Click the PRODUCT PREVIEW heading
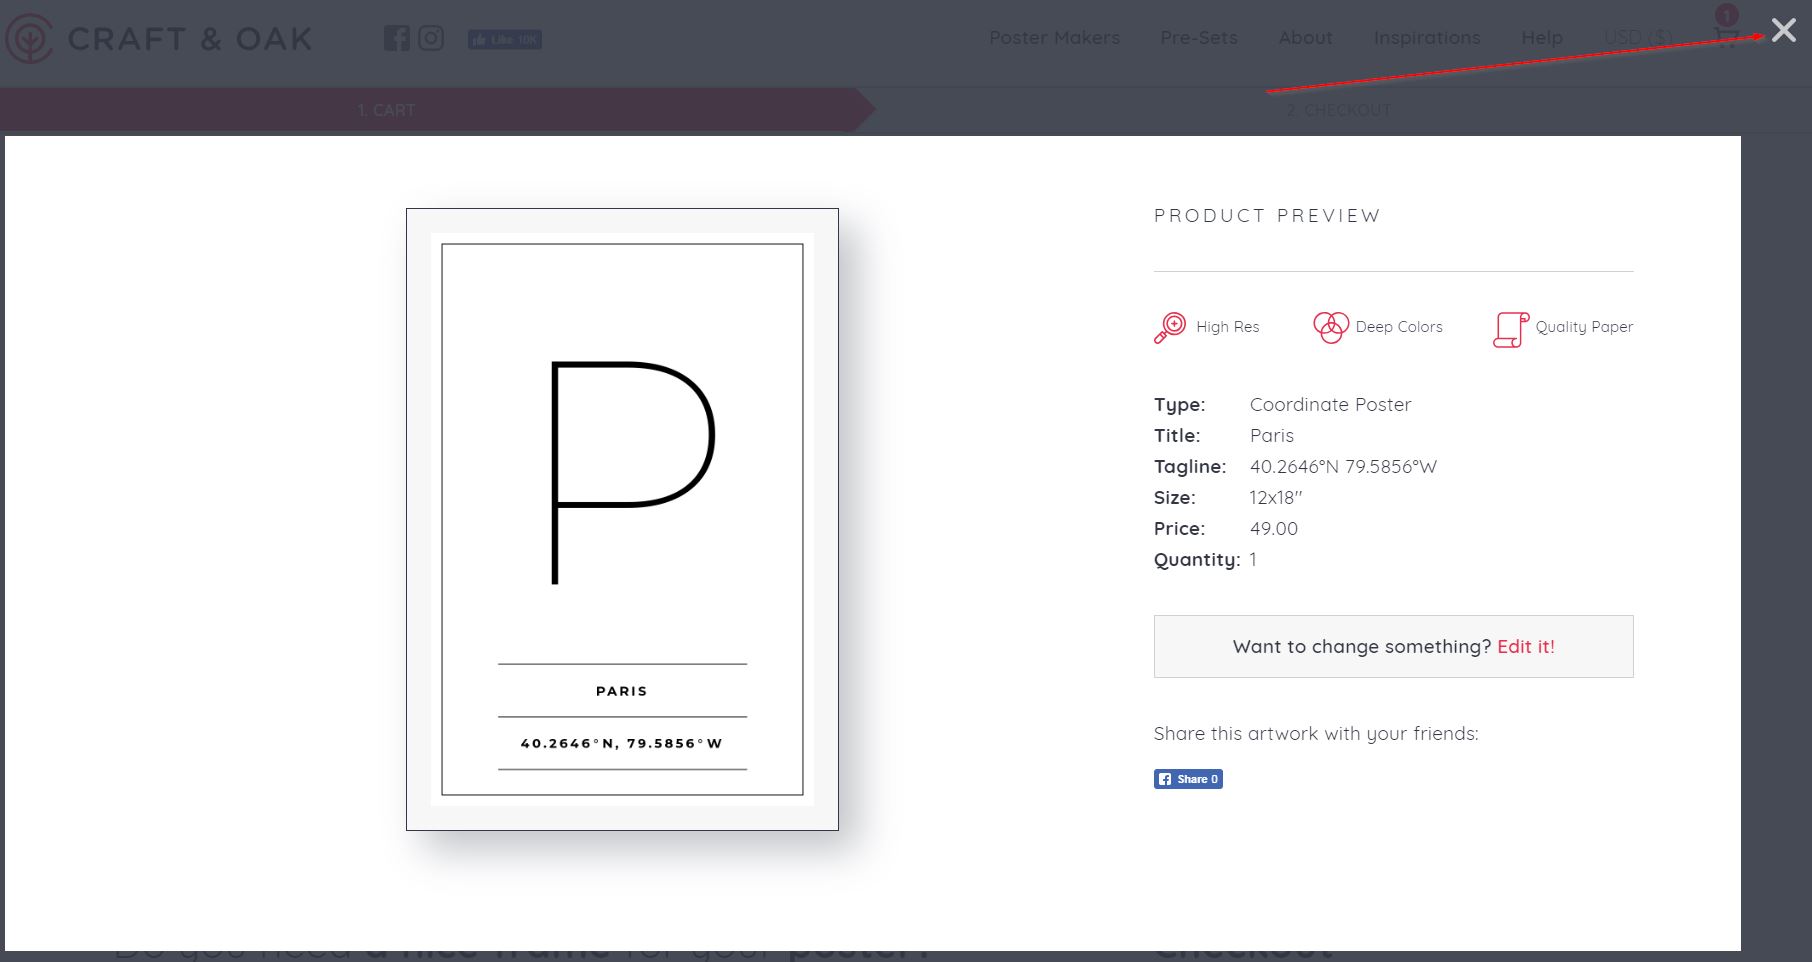The image size is (1812, 962). pyautogui.click(x=1267, y=215)
